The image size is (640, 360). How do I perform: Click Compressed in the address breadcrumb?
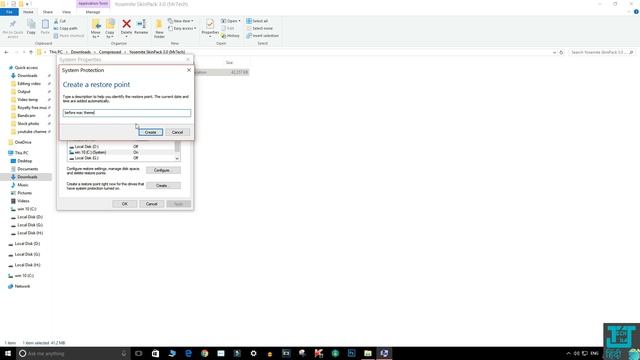point(110,52)
